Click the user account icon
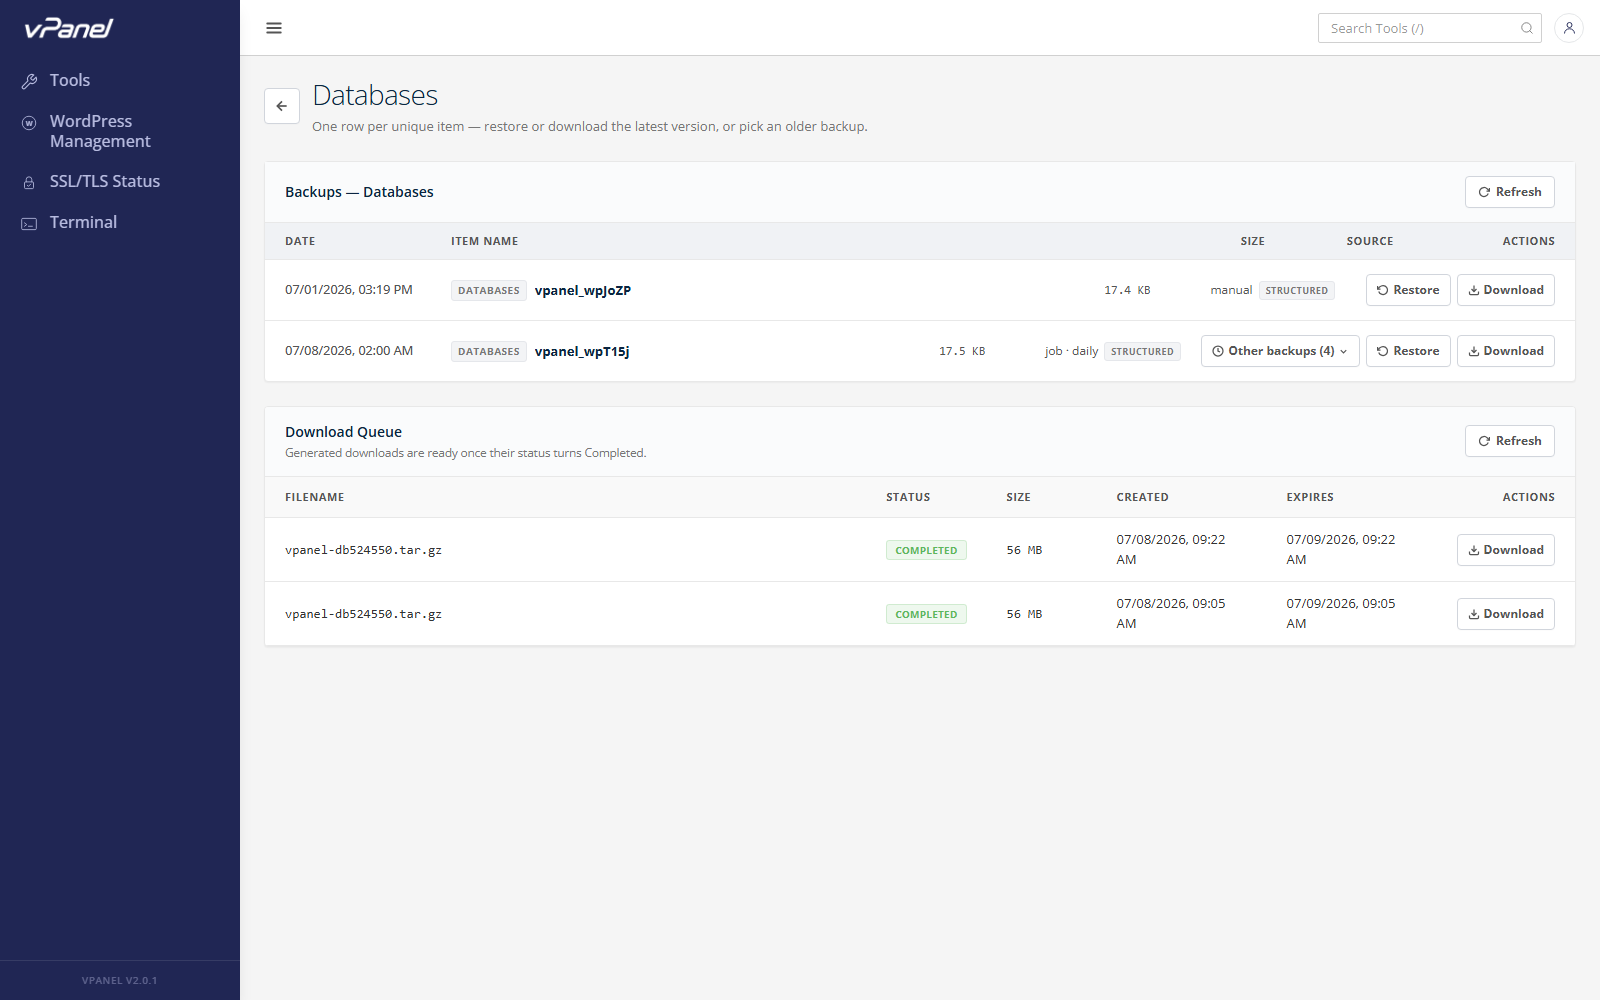This screenshot has width=1600, height=1000. pos(1569,28)
